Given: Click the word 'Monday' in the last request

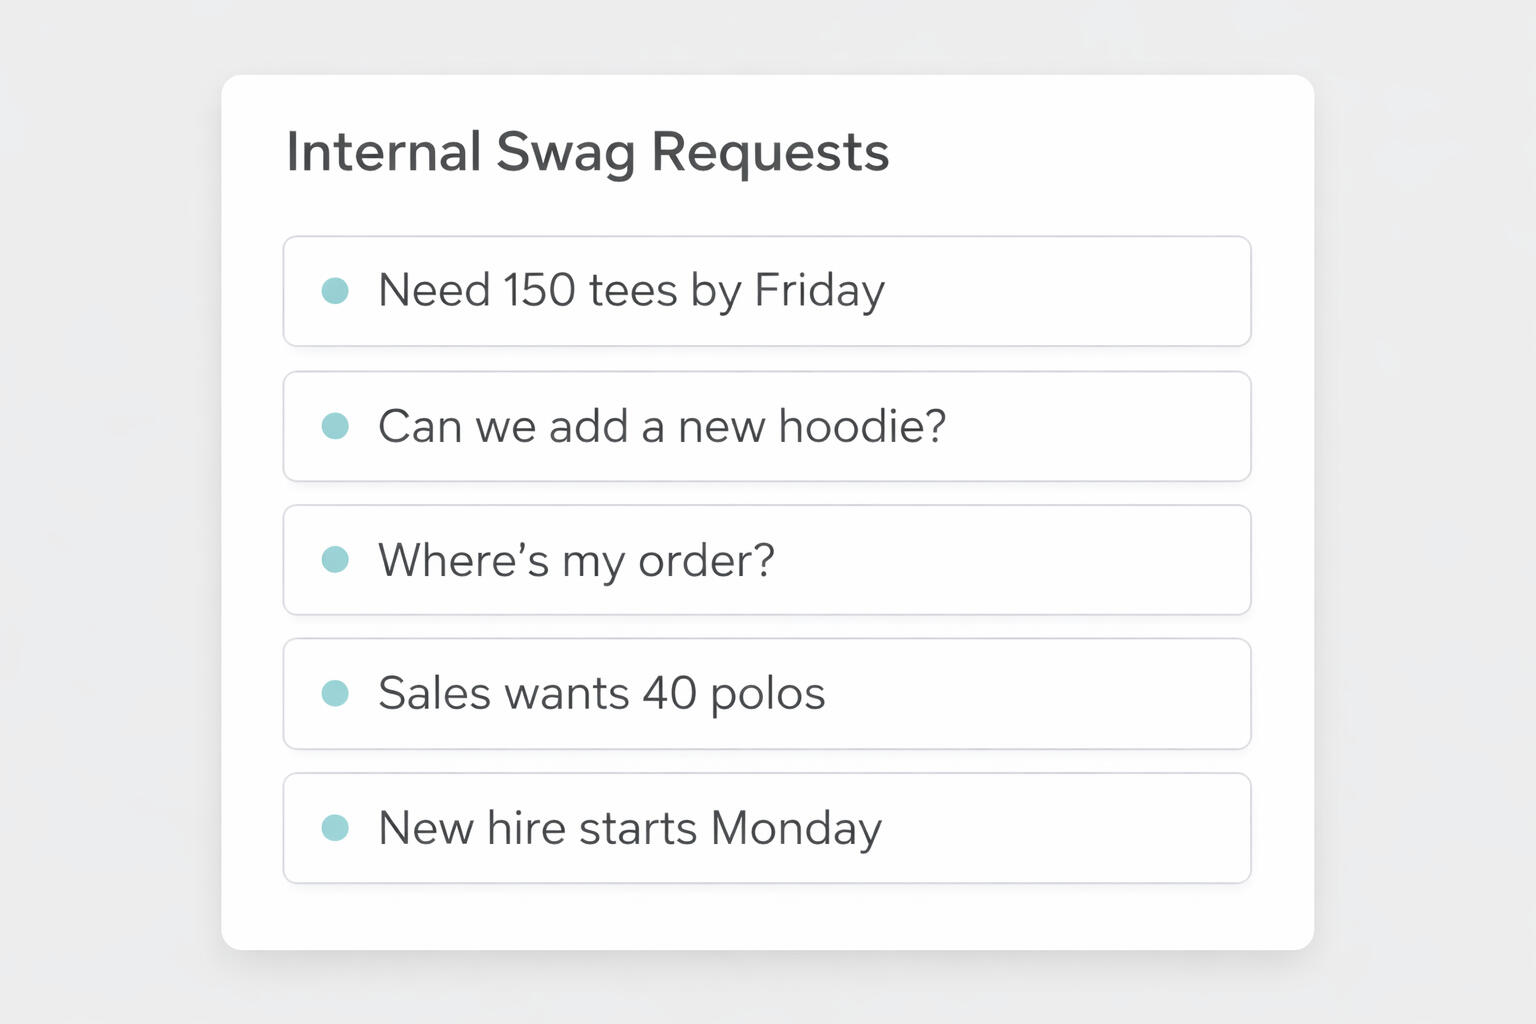Looking at the screenshot, I should click(796, 829).
